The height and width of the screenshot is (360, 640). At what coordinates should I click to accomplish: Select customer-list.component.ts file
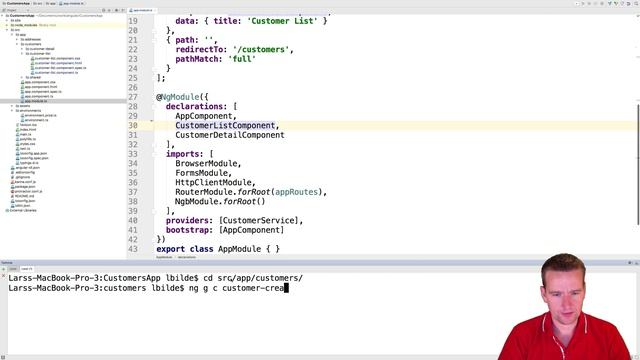click(54, 73)
